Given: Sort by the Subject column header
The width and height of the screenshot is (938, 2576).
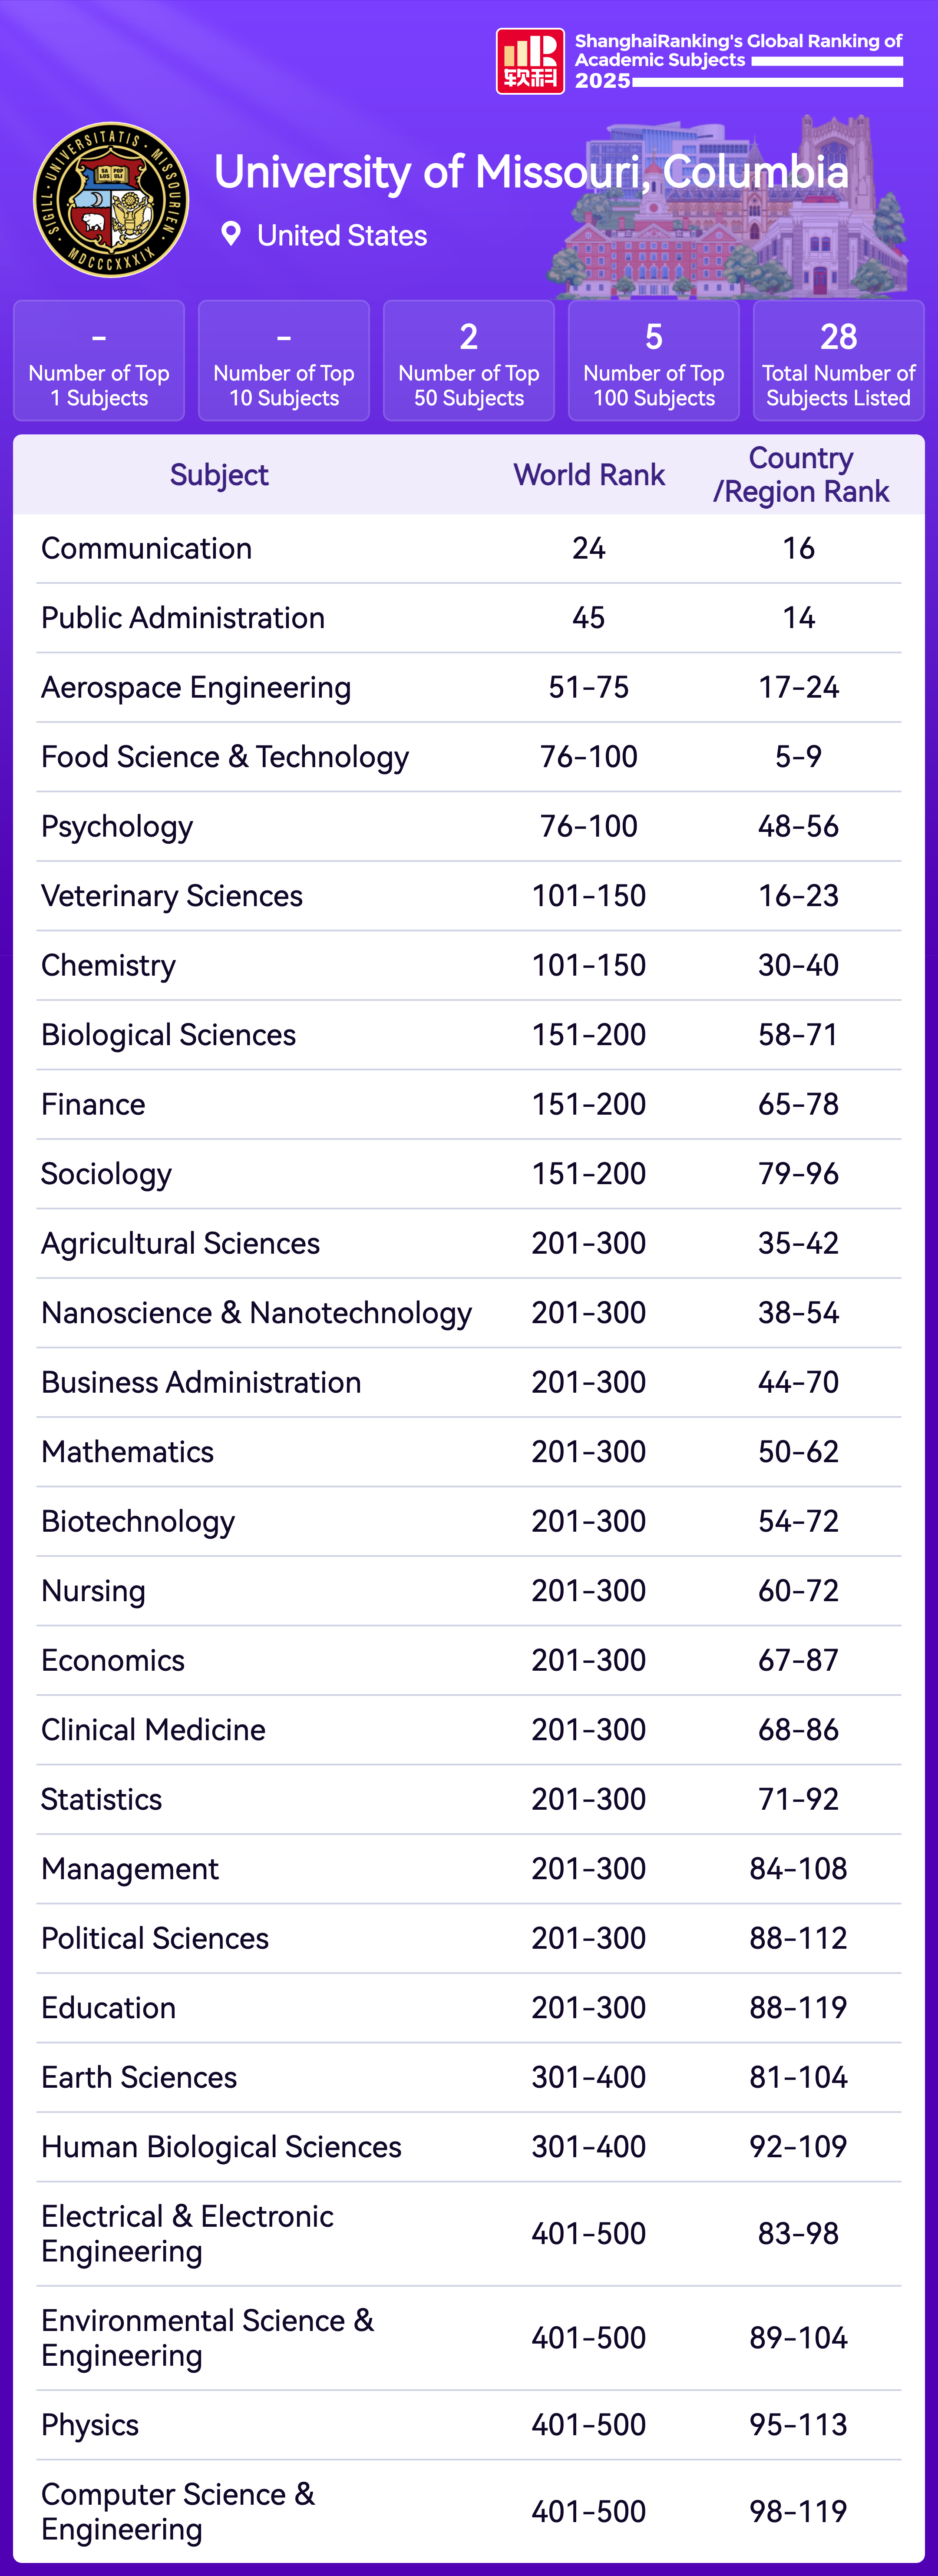Looking at the screenshot, I should [219, 475].
